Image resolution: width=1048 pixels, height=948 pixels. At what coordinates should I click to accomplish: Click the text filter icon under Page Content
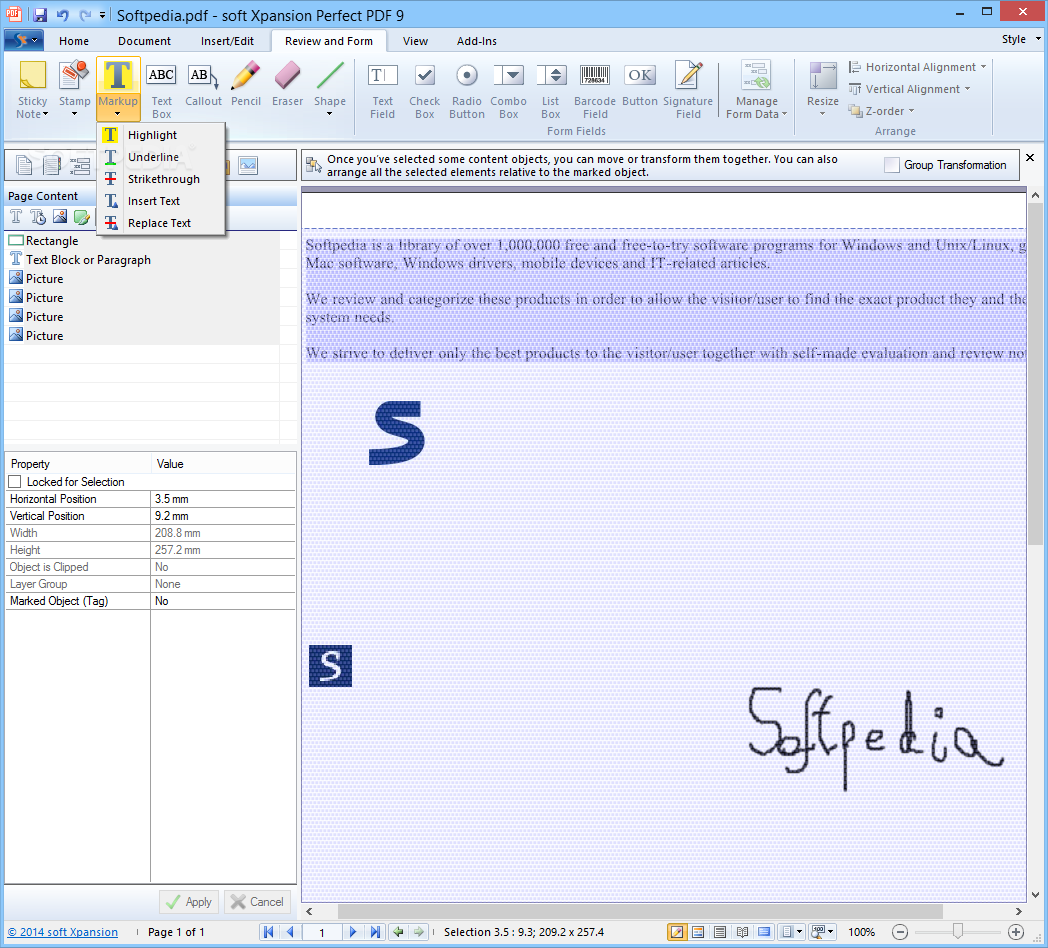(x=16, y=217)
